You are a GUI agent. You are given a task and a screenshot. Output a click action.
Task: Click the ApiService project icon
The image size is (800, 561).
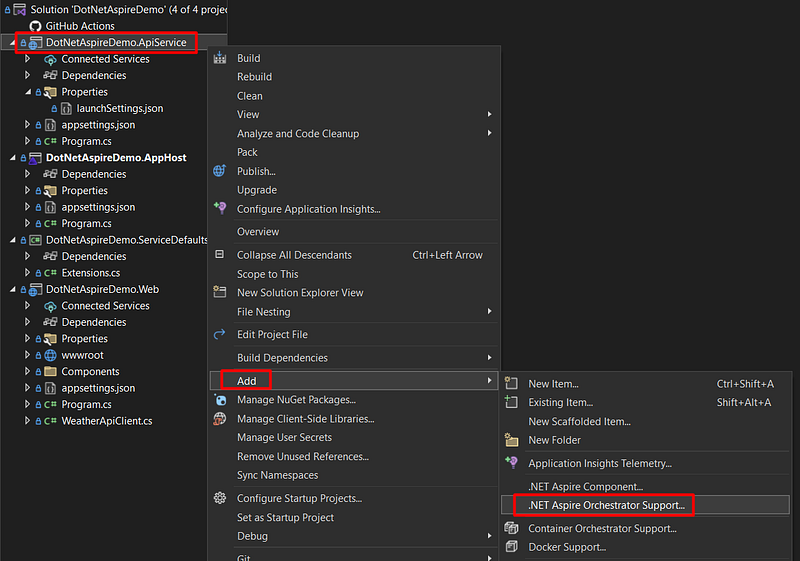(35, 43)
